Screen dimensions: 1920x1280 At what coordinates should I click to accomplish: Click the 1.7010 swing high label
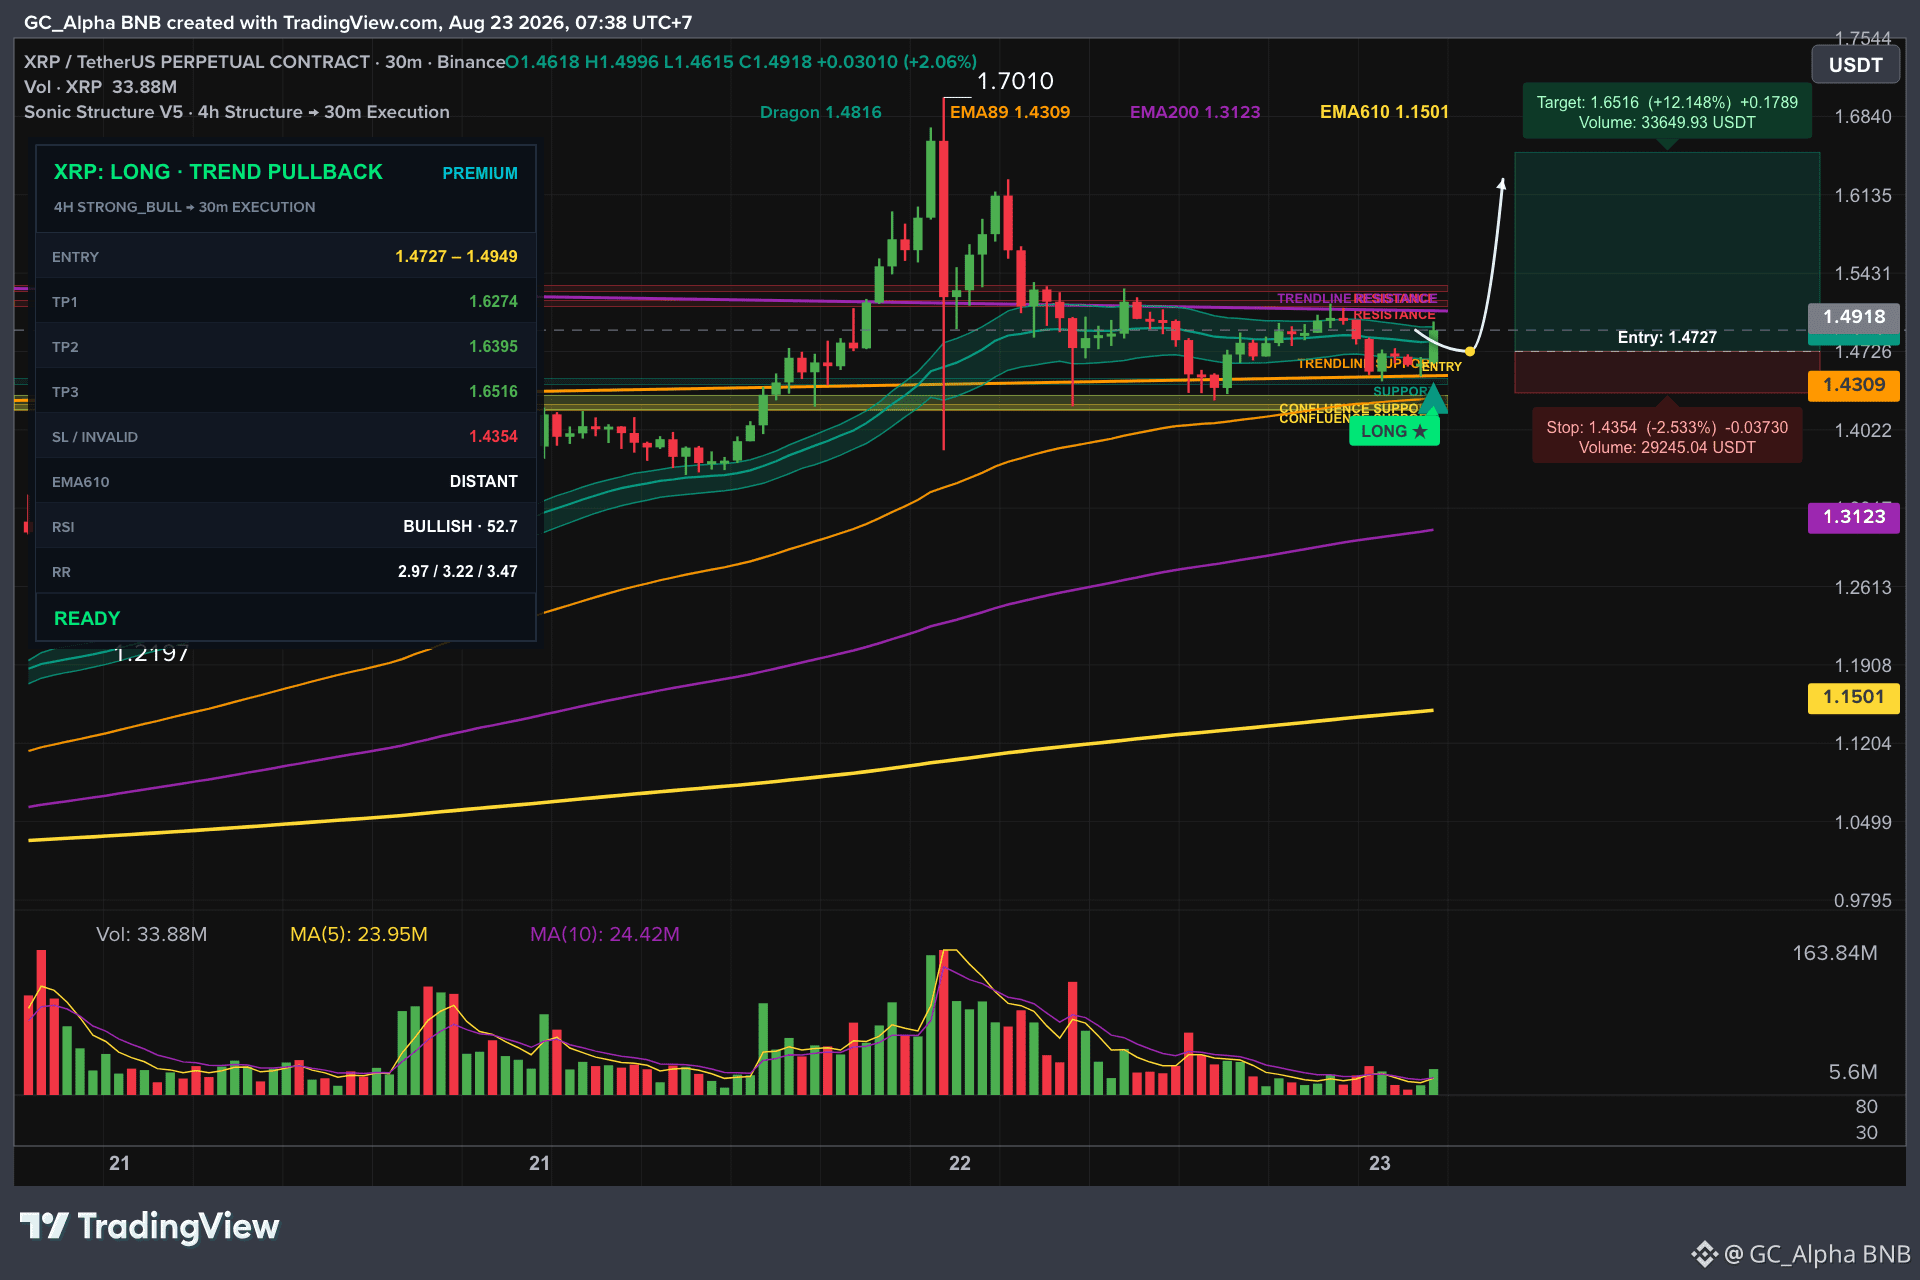tap(1015, 81)
